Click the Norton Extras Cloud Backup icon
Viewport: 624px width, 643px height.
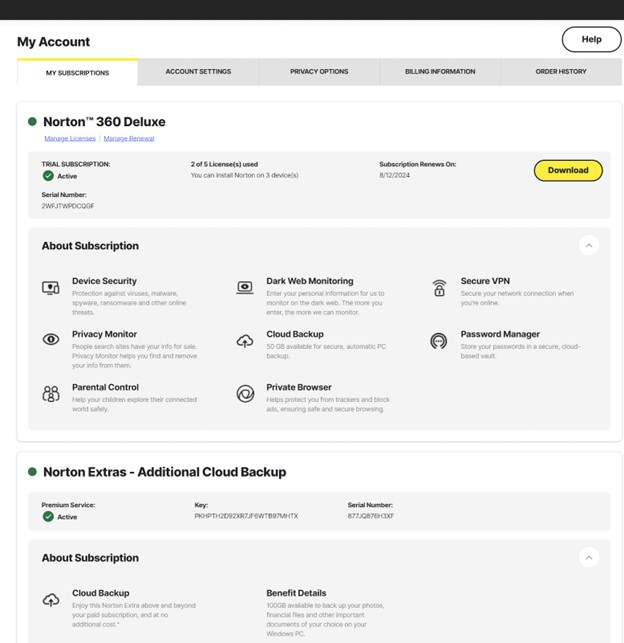pyautogui.click(x=51, y=600)
